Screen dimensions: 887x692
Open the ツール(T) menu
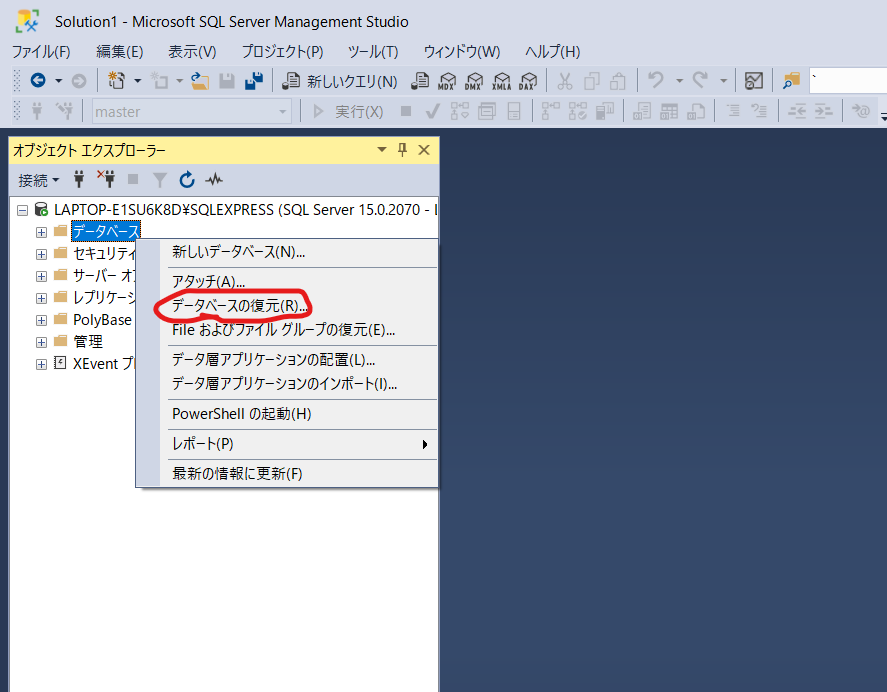[x=373, y=51]
